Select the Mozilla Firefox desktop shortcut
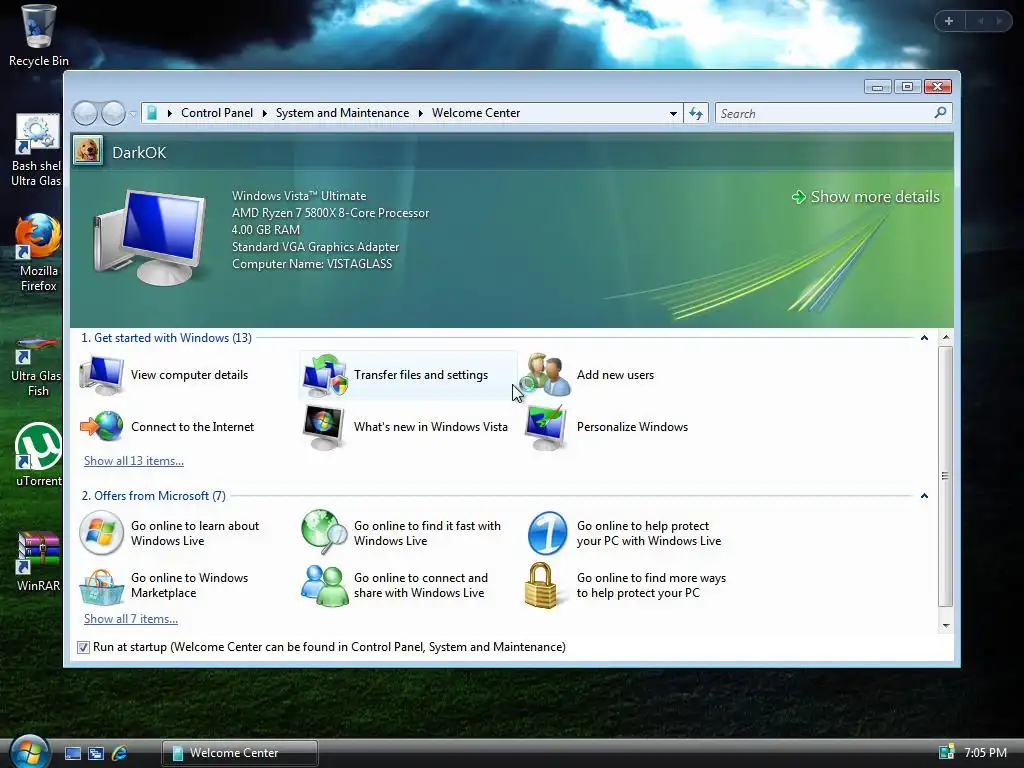This screenshot has height=768, width=1024. [38, 253]
